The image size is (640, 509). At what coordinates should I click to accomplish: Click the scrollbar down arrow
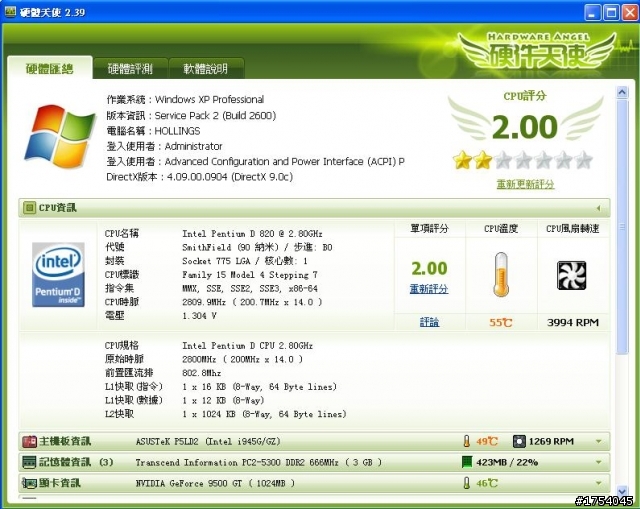click(622, 491)
